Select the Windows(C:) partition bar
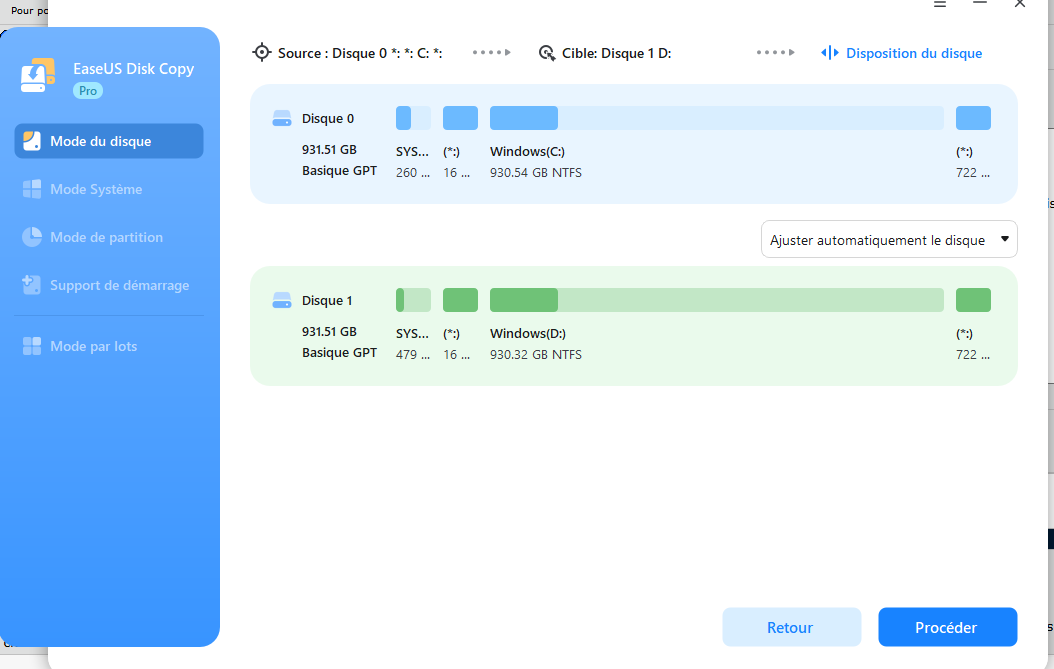Image resolution: width=1054 pixels, height=669 pixels. pos(717,118)
